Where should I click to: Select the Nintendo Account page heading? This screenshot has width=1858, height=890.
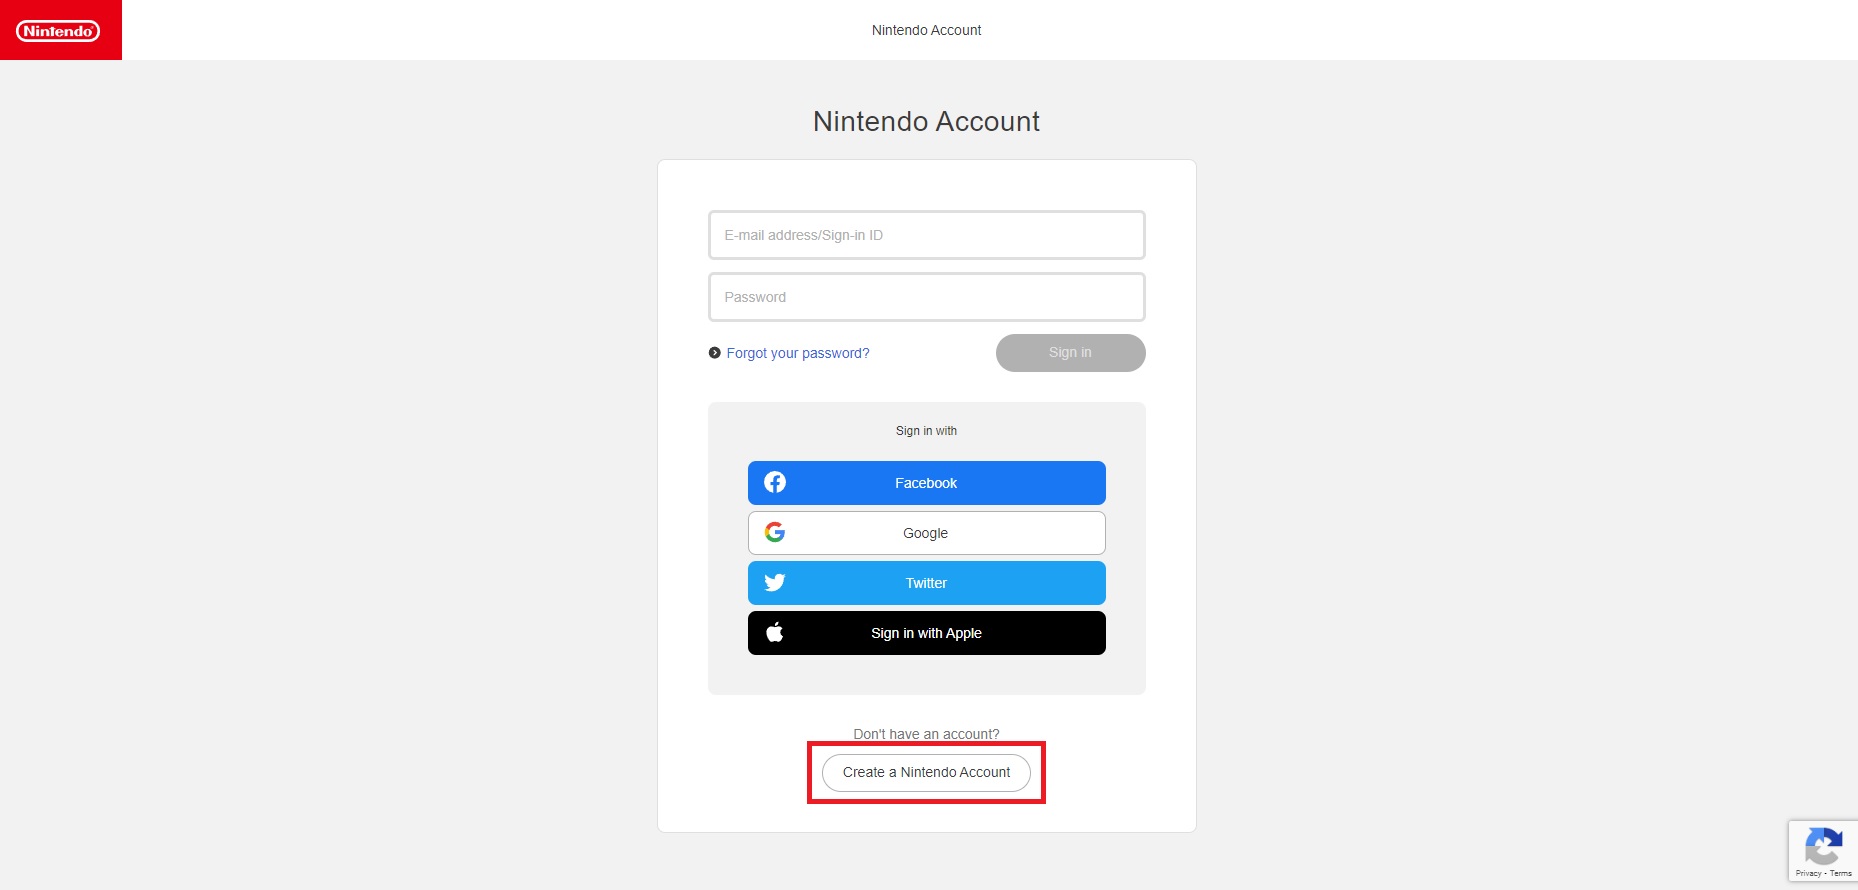pyautogui.click(x=926, y=121)
